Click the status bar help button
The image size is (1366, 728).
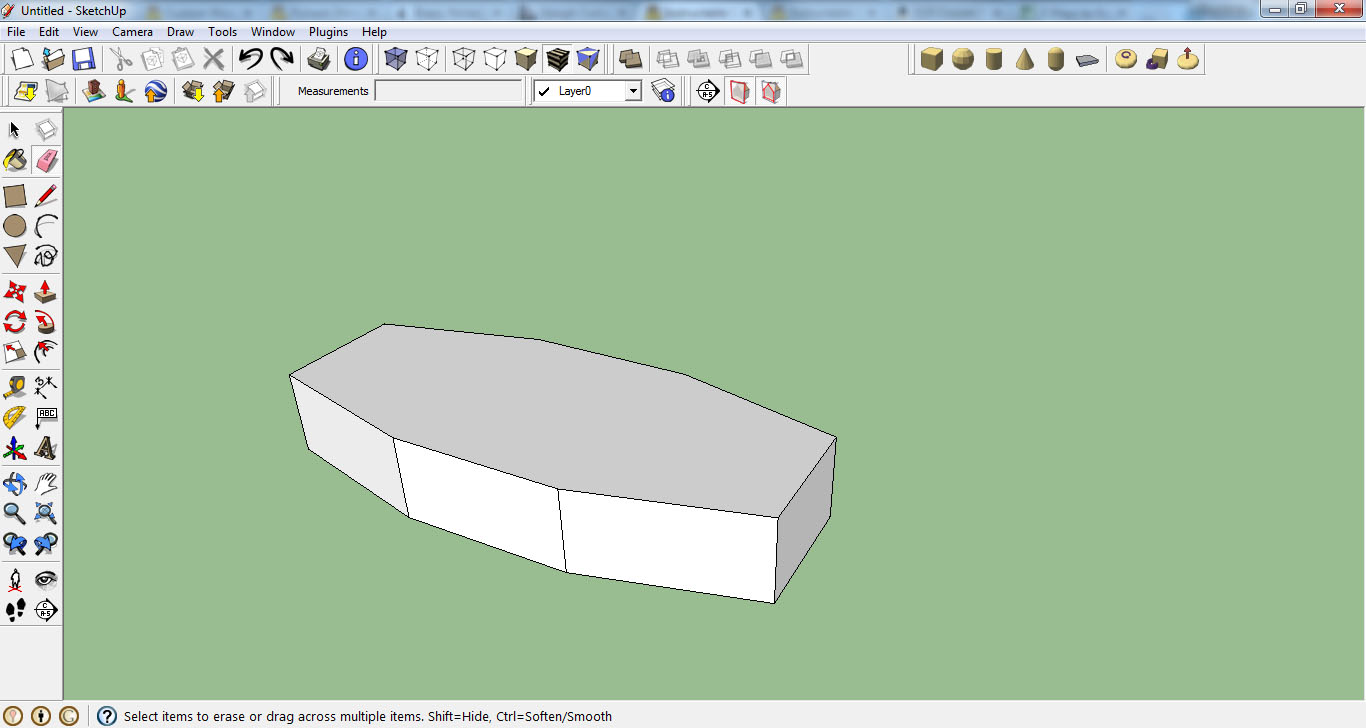107,716
